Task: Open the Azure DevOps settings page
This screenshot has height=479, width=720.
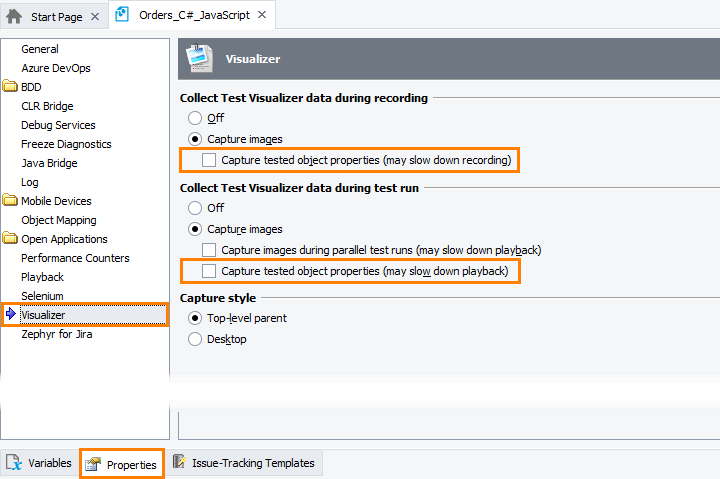Action: click(x=55, y=68)
